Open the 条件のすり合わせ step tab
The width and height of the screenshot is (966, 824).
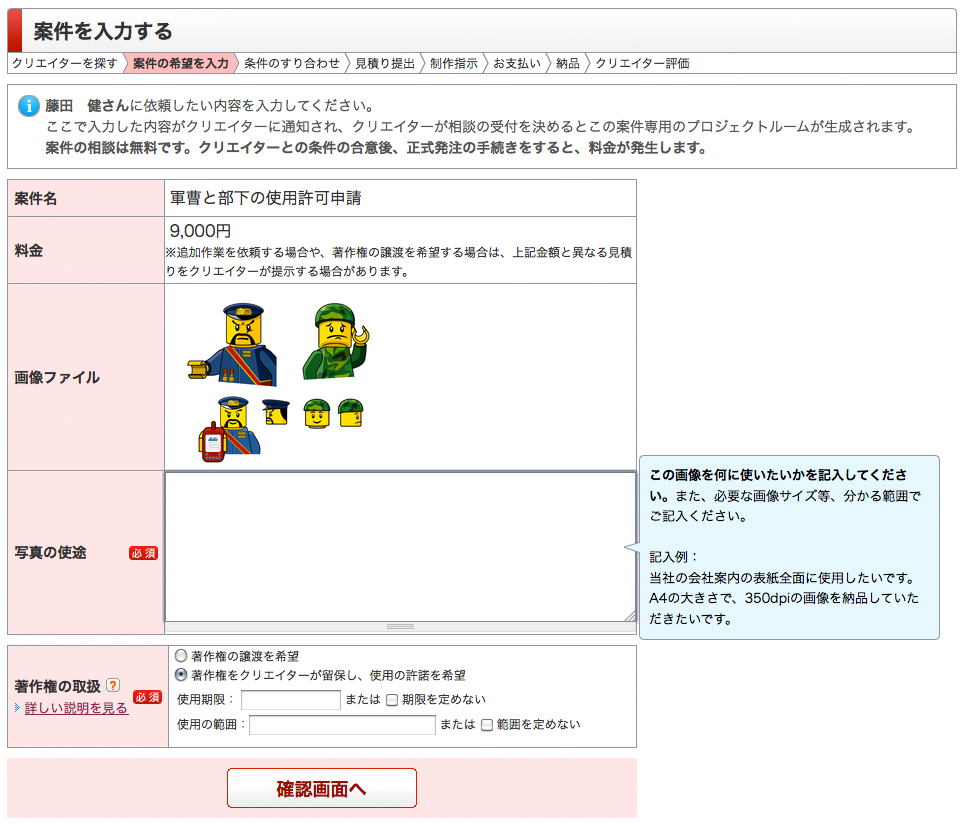(291, 63)
